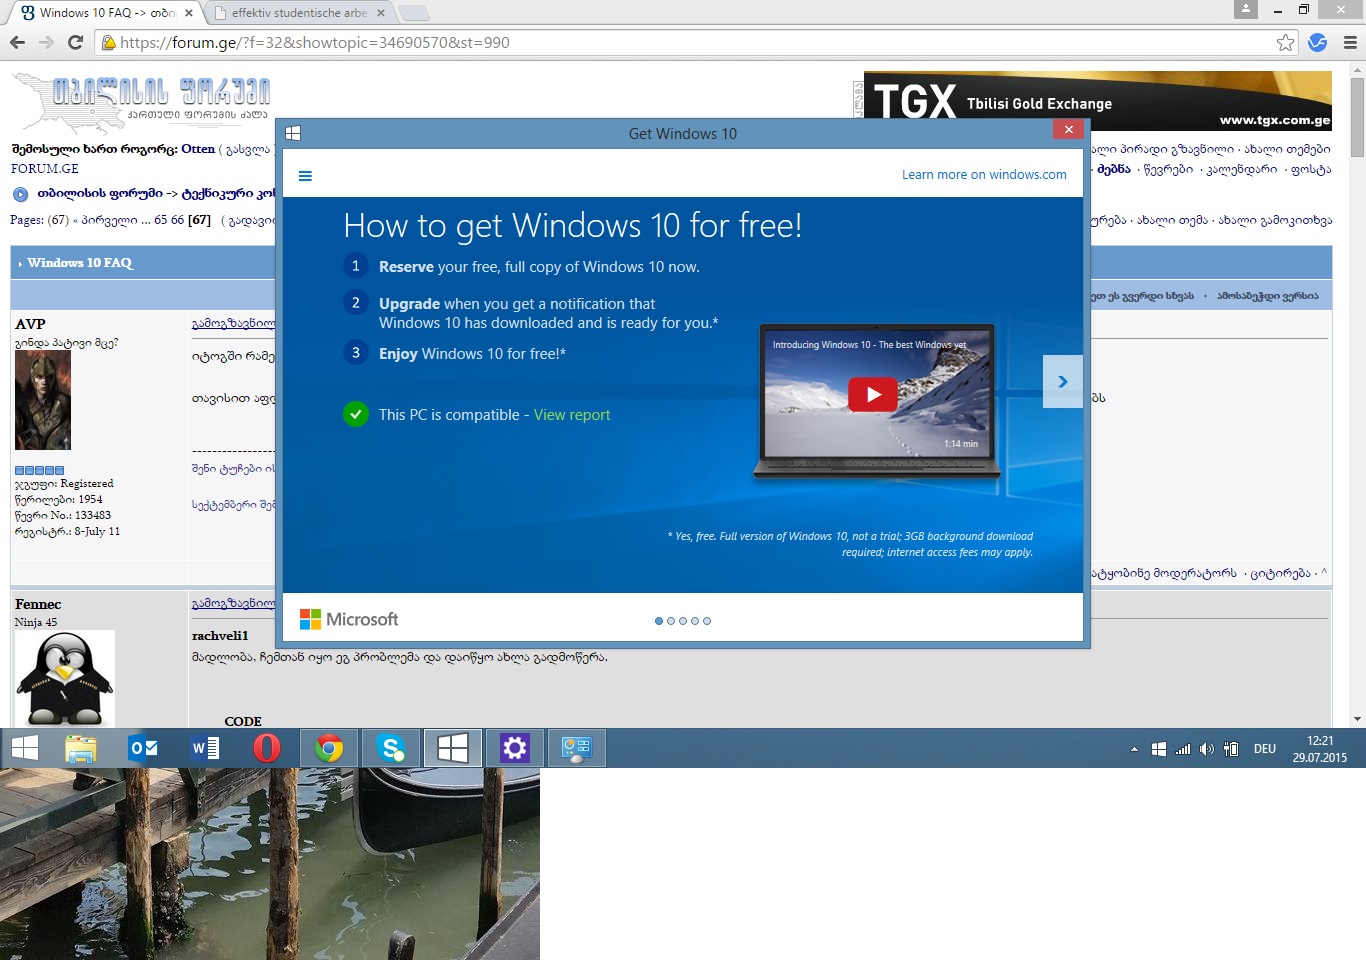Click the page scrollbar up arrow
The image size is (1366, 960).
[x=1357, y=69]
